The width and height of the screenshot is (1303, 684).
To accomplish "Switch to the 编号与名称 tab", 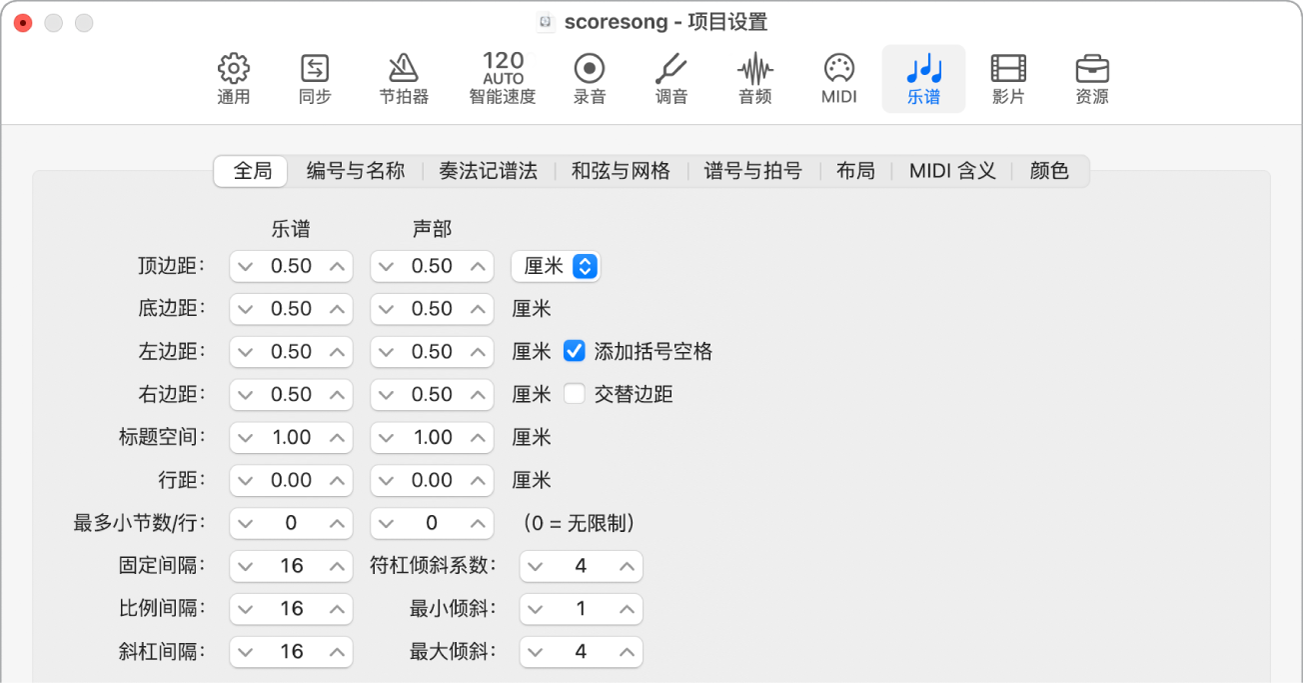I will click(x=355, y=171).
